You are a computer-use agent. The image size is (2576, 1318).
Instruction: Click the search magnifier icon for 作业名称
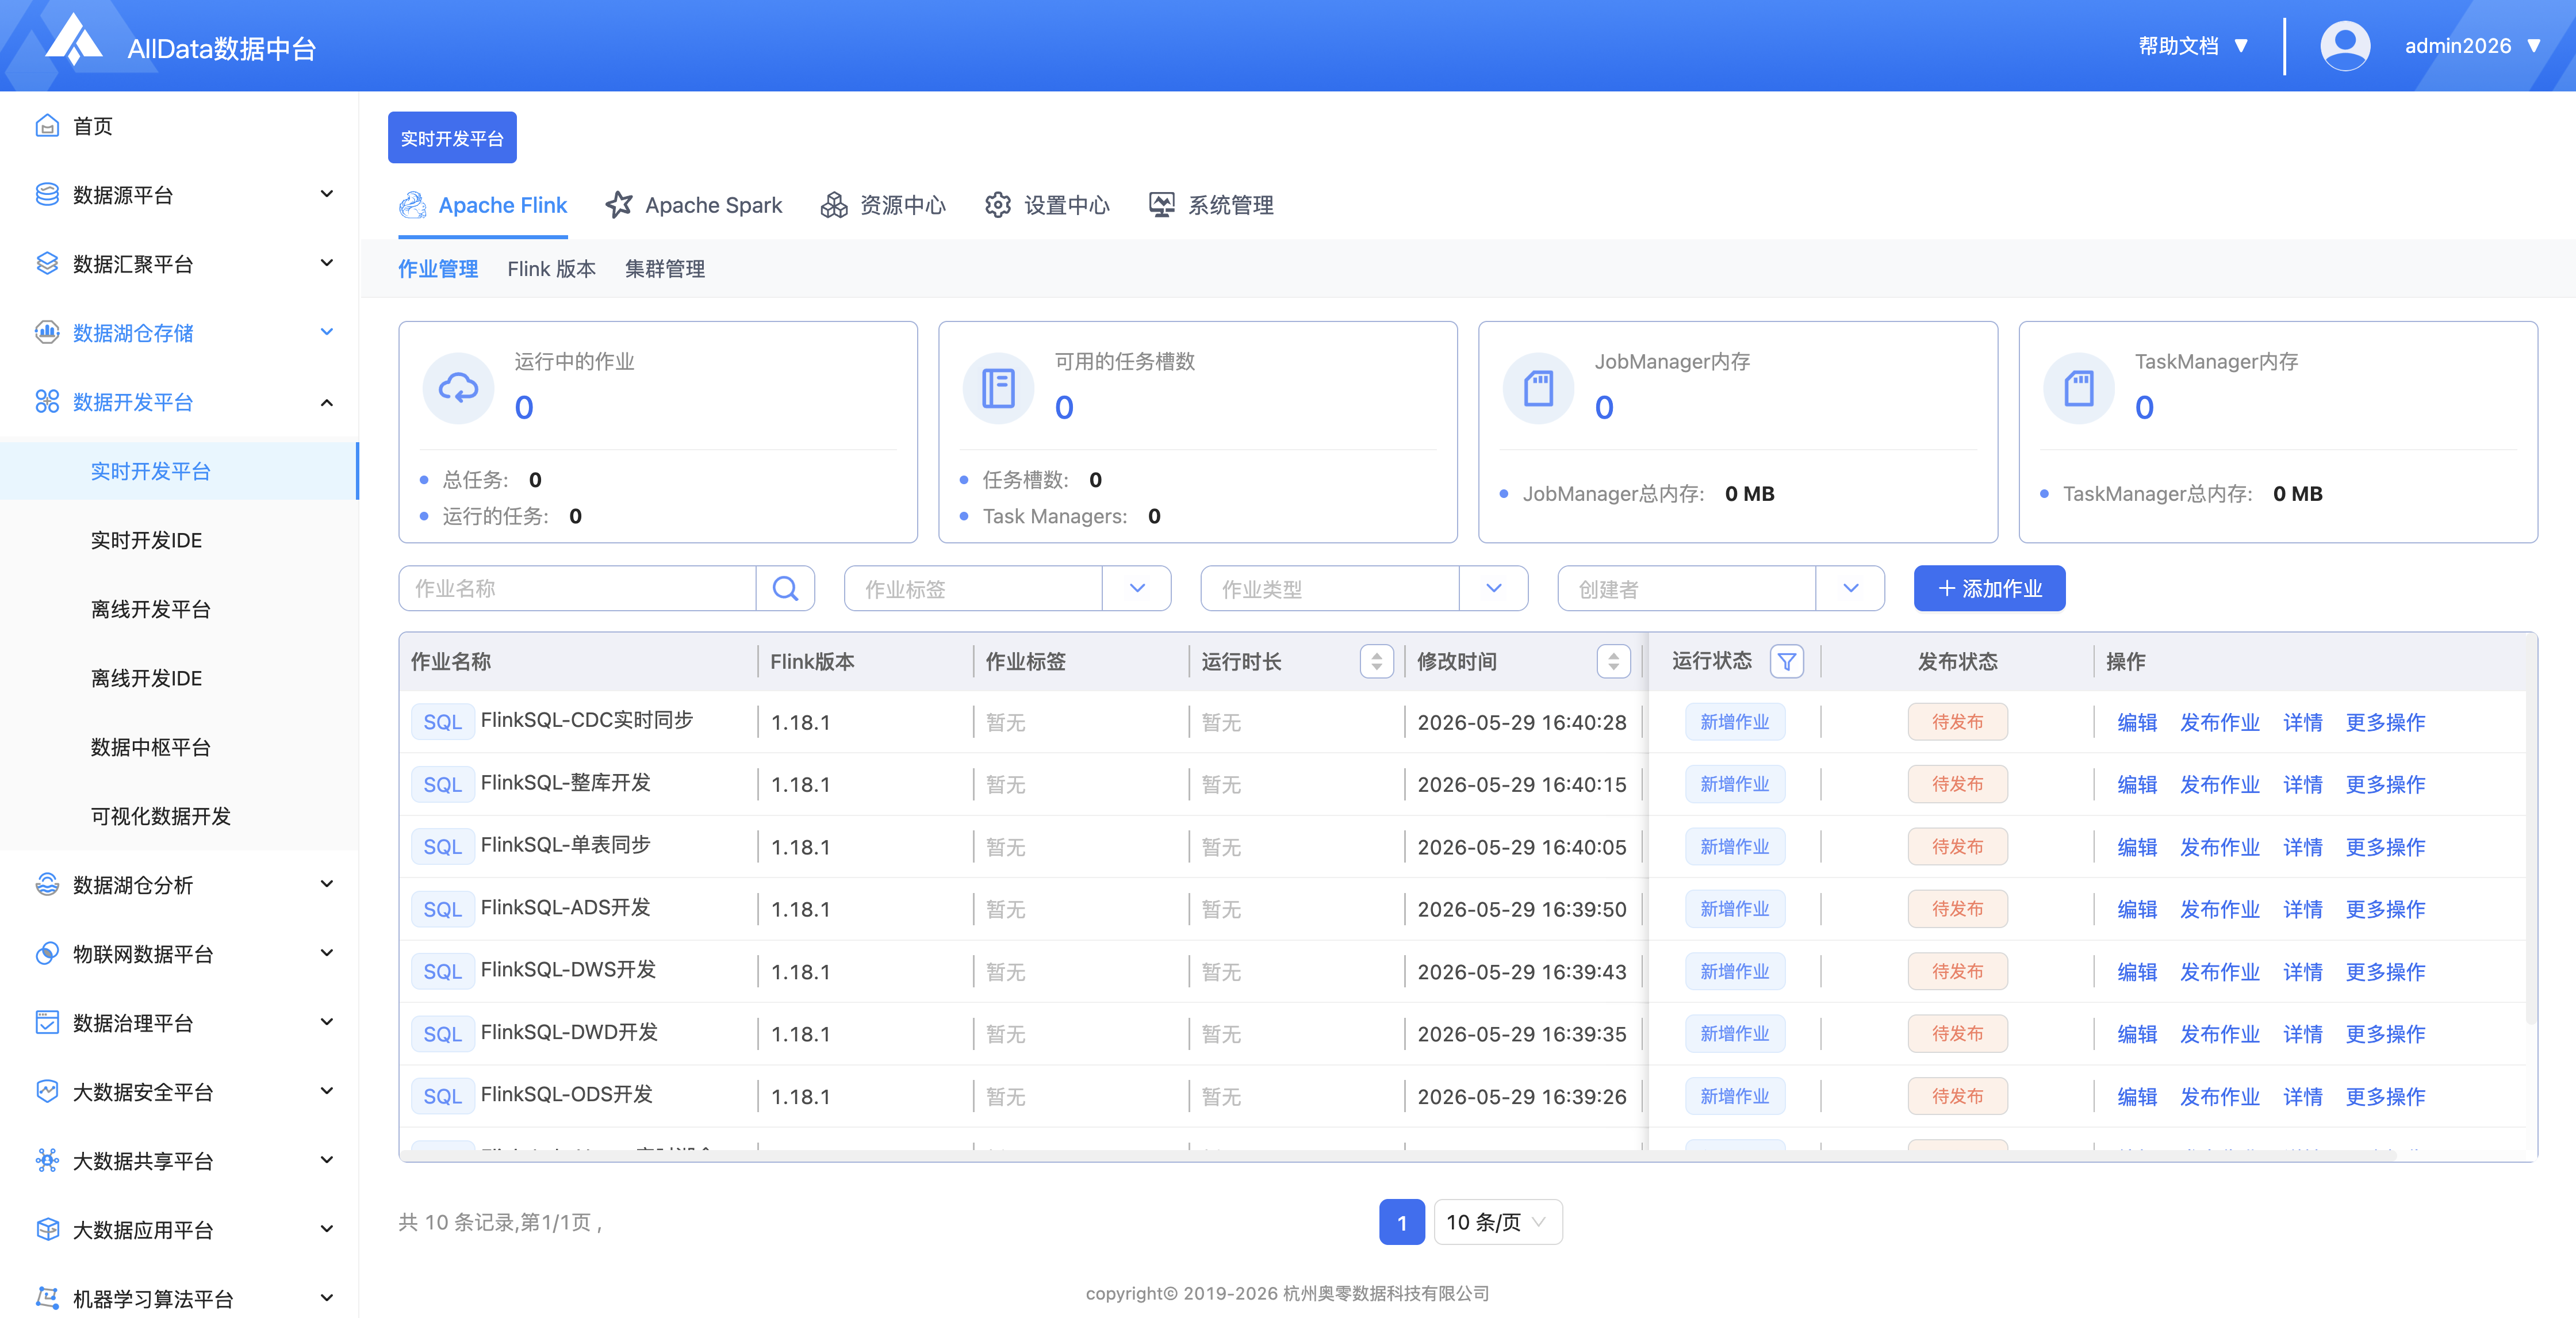(785, 589)
